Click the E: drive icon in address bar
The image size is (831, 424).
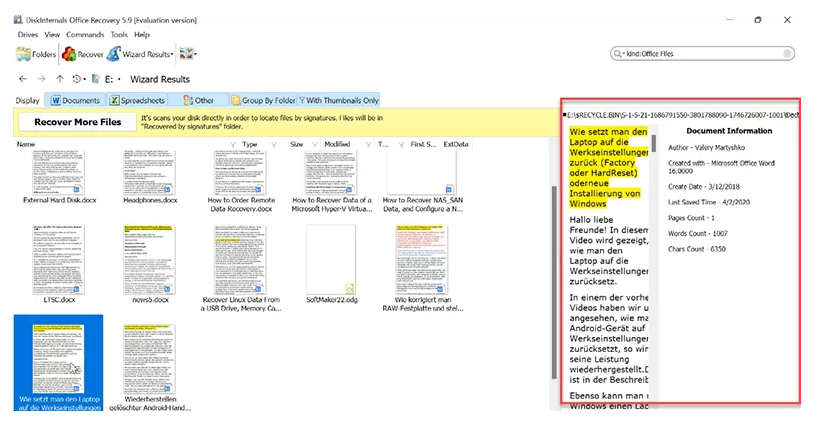[96, 79]
